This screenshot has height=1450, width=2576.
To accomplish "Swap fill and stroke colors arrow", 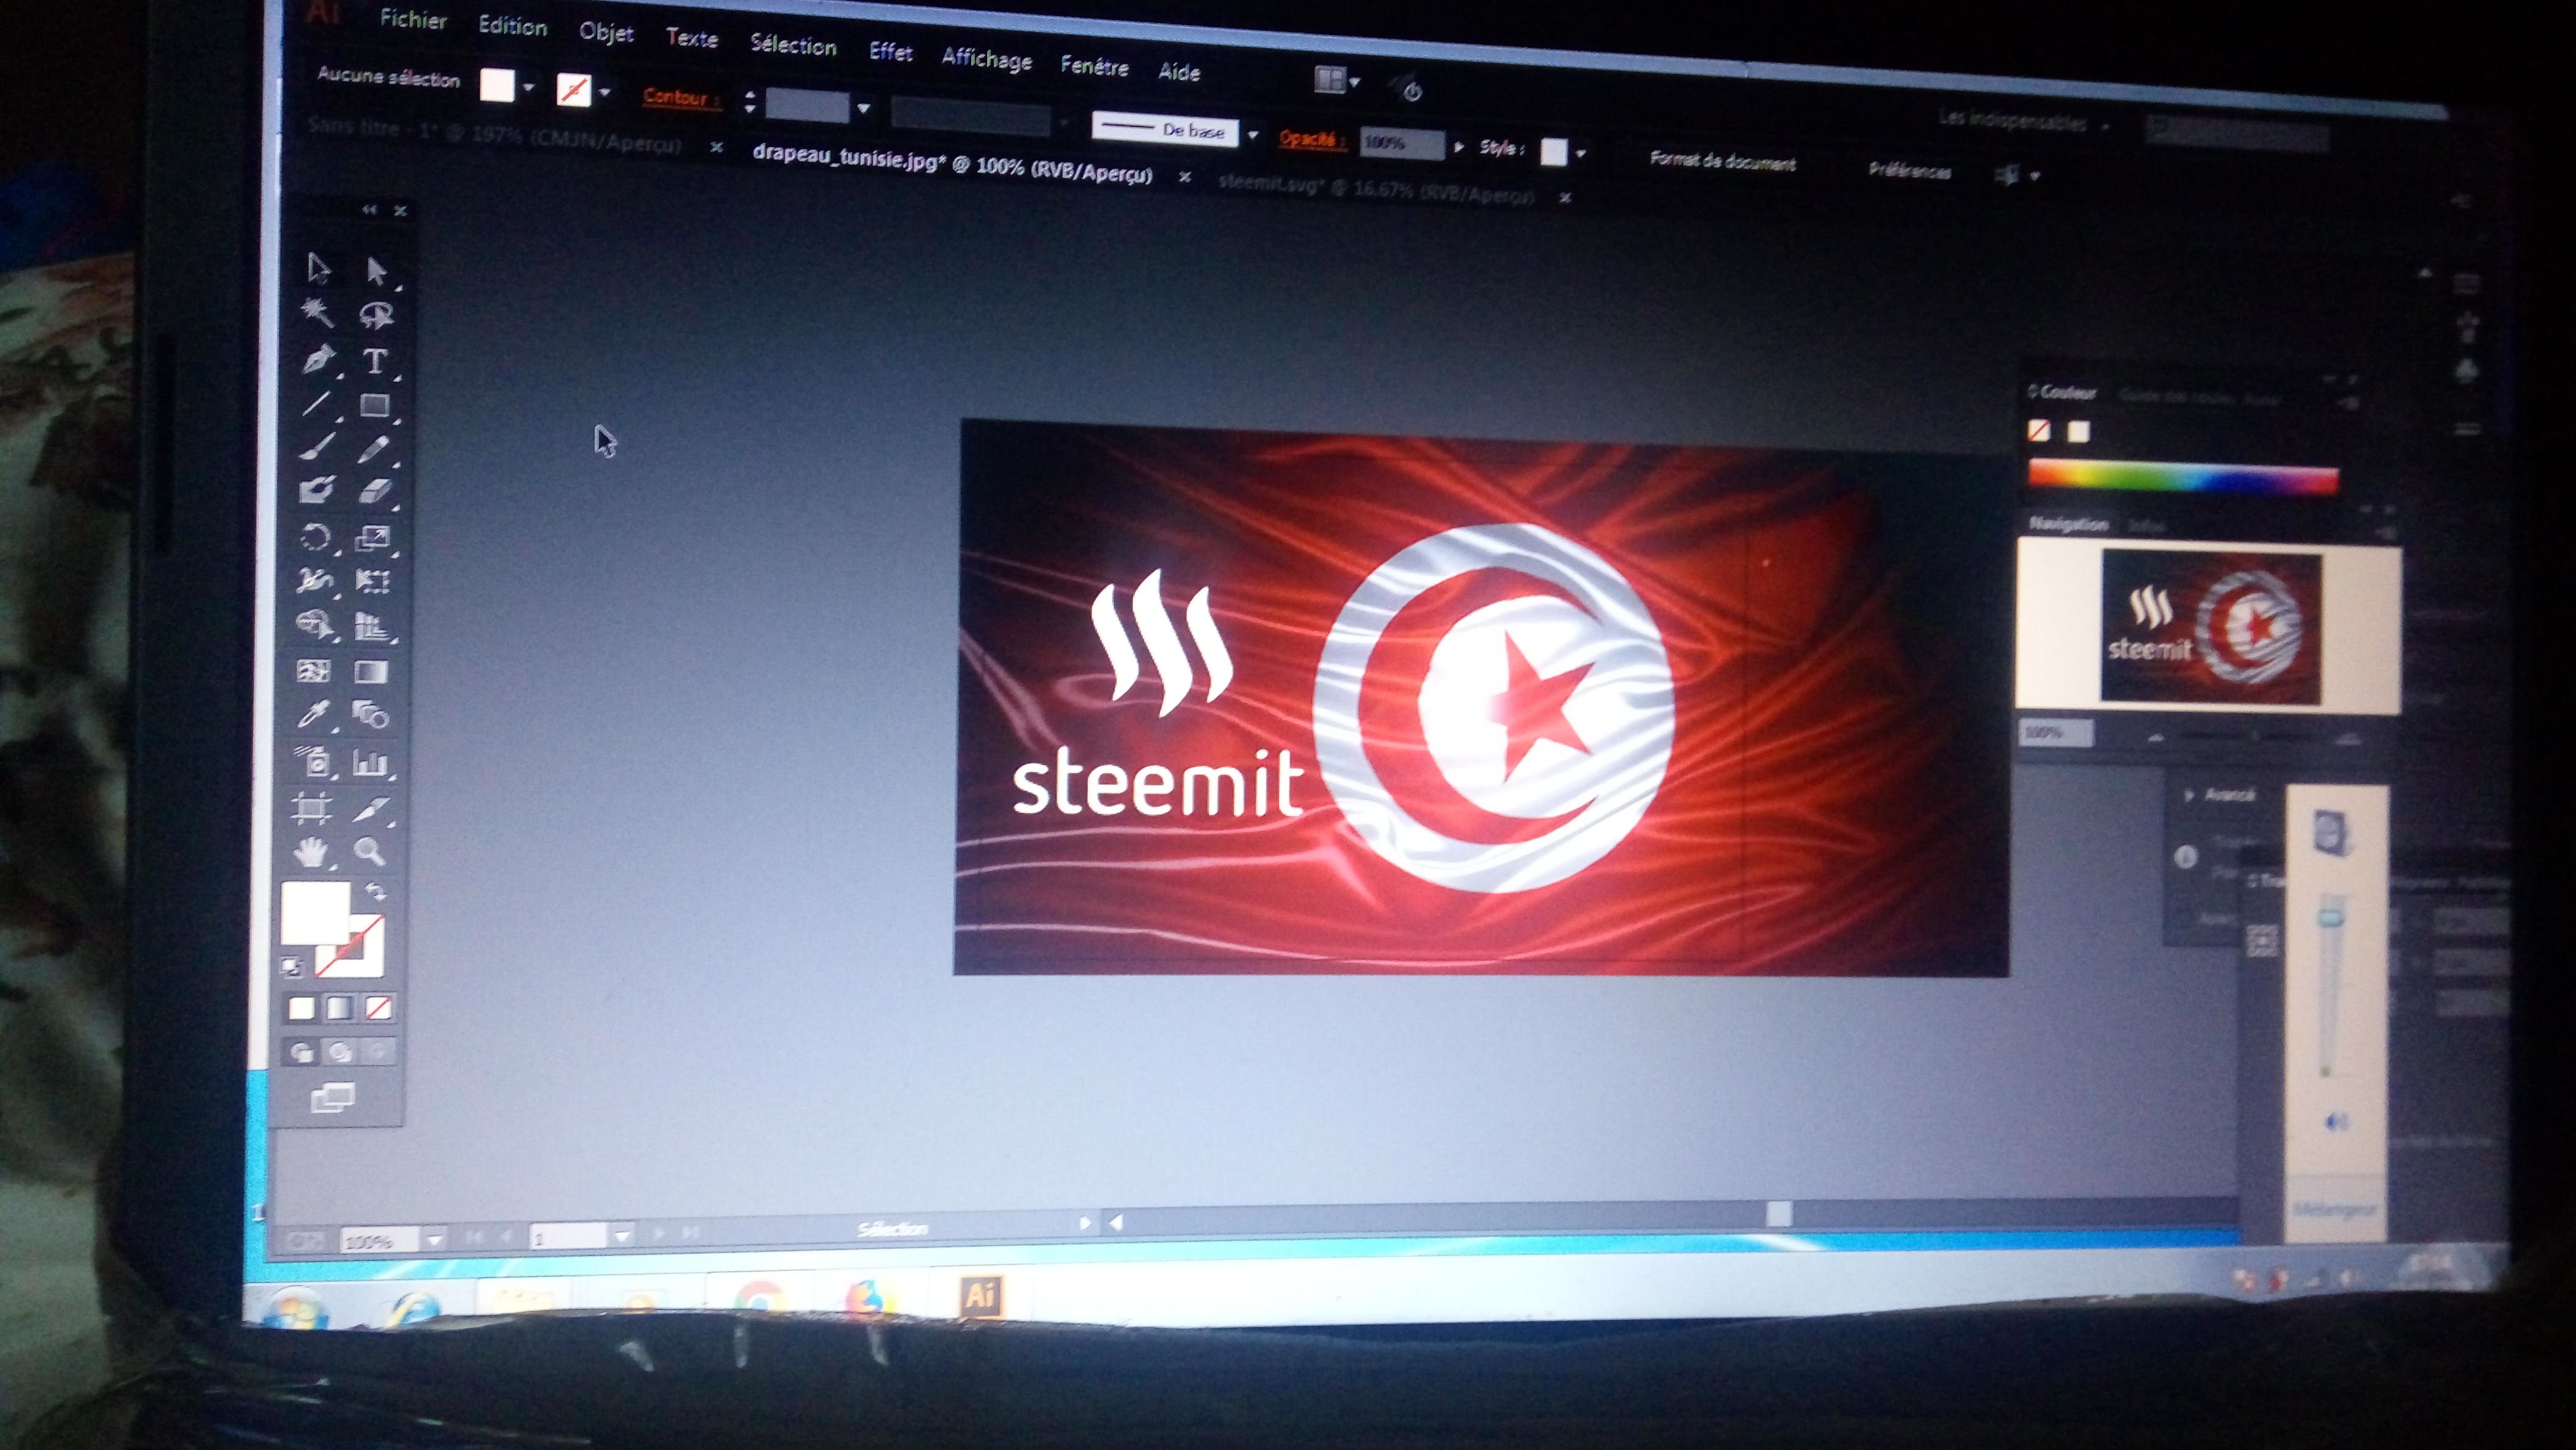I will 375,891.
